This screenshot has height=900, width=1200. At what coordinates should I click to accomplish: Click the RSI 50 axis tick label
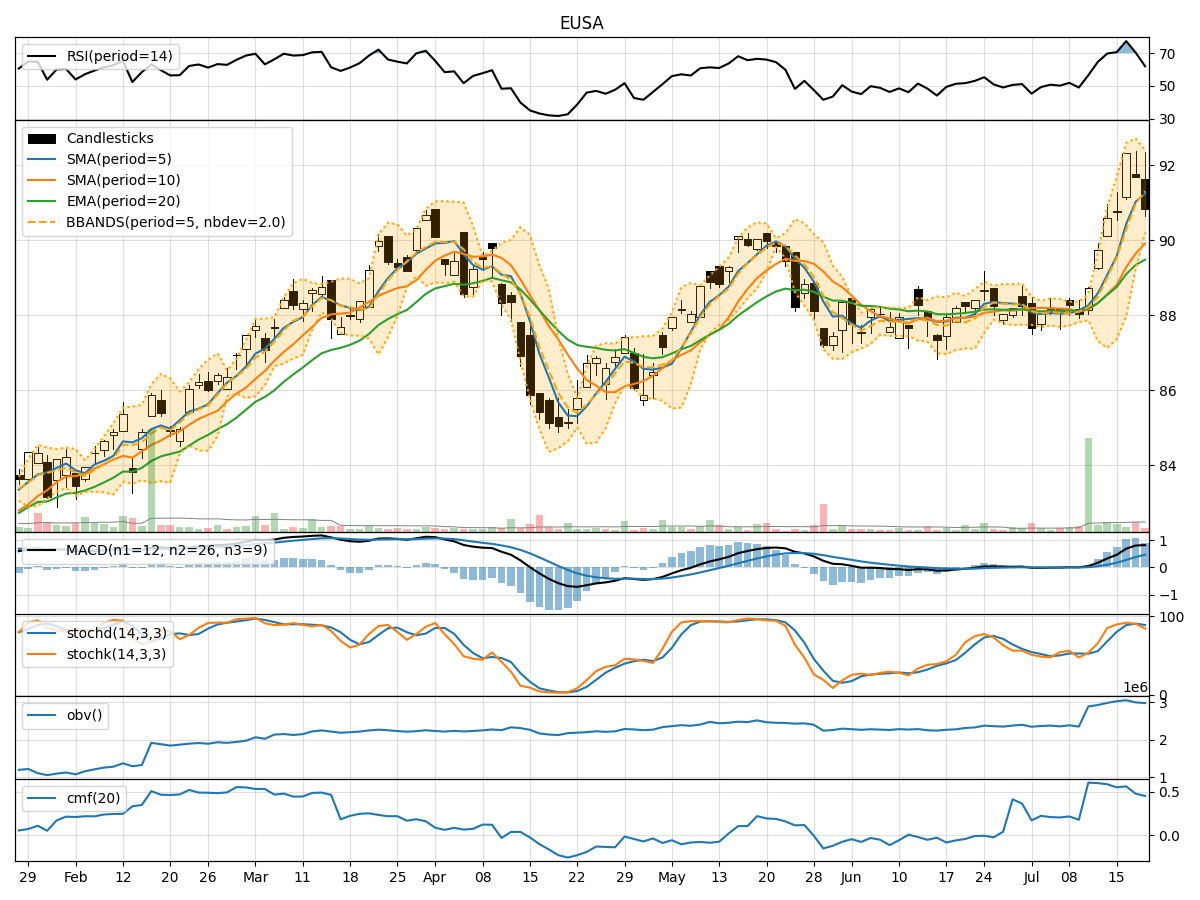[x=1167, y=87]
